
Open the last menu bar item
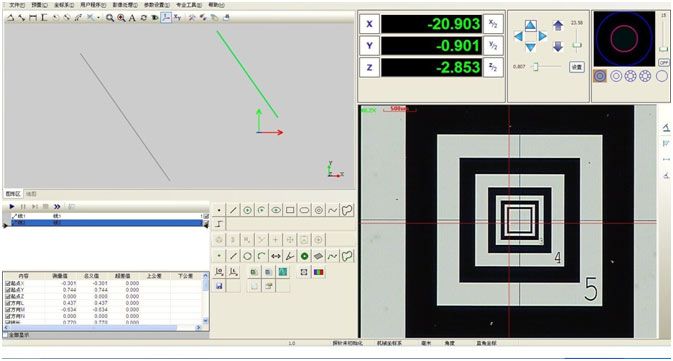(x=216, y=5)
